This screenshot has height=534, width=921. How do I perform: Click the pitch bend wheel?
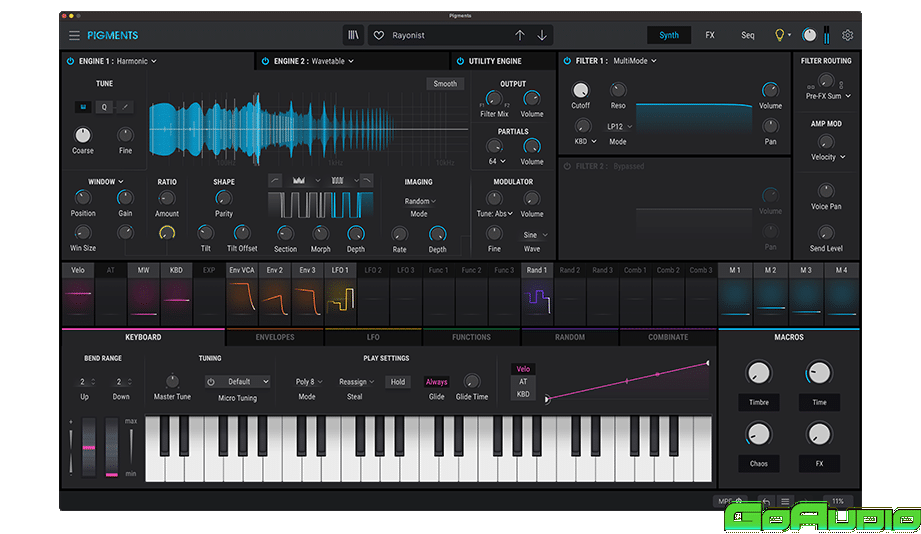click(89, 447)
